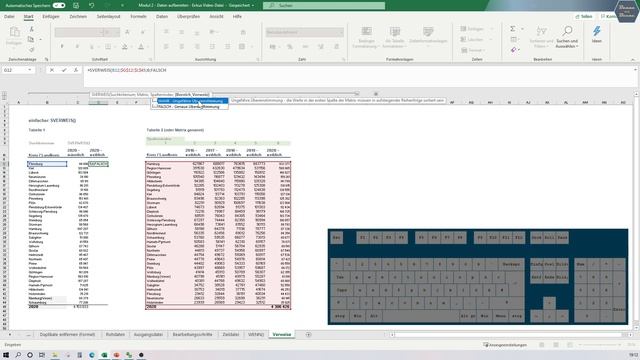Open the Zieldatei sheet tab
Screen dimensions: 640x360
click(231, 334)
